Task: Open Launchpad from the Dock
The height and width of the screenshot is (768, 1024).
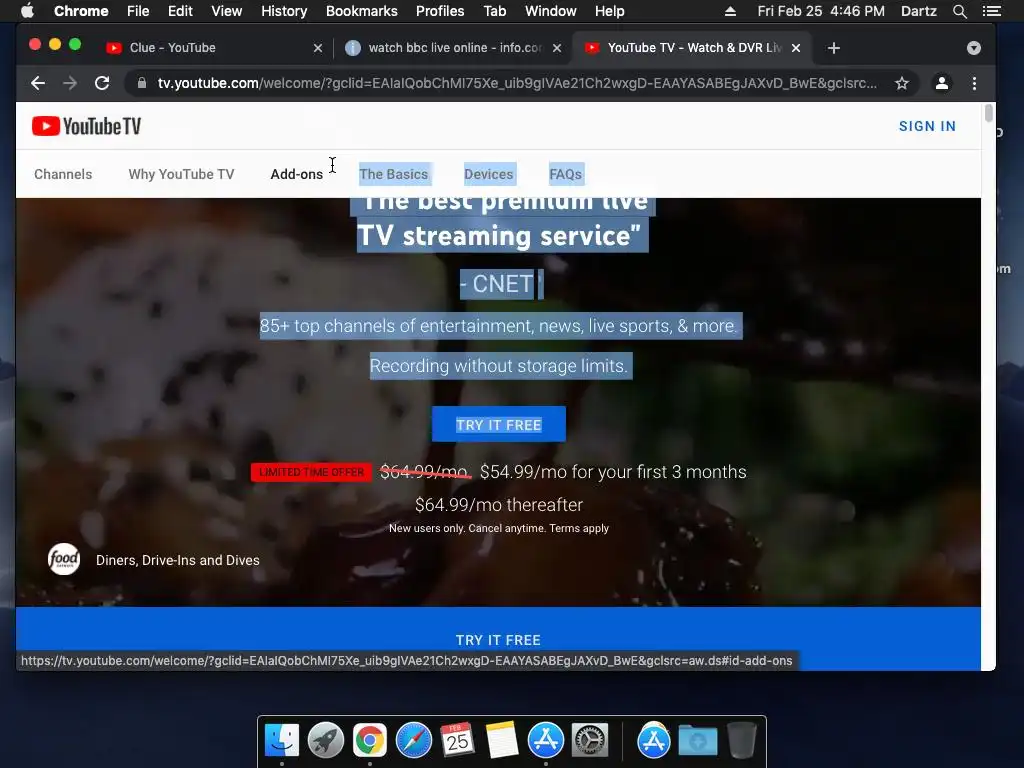Action: click(326, 741)
